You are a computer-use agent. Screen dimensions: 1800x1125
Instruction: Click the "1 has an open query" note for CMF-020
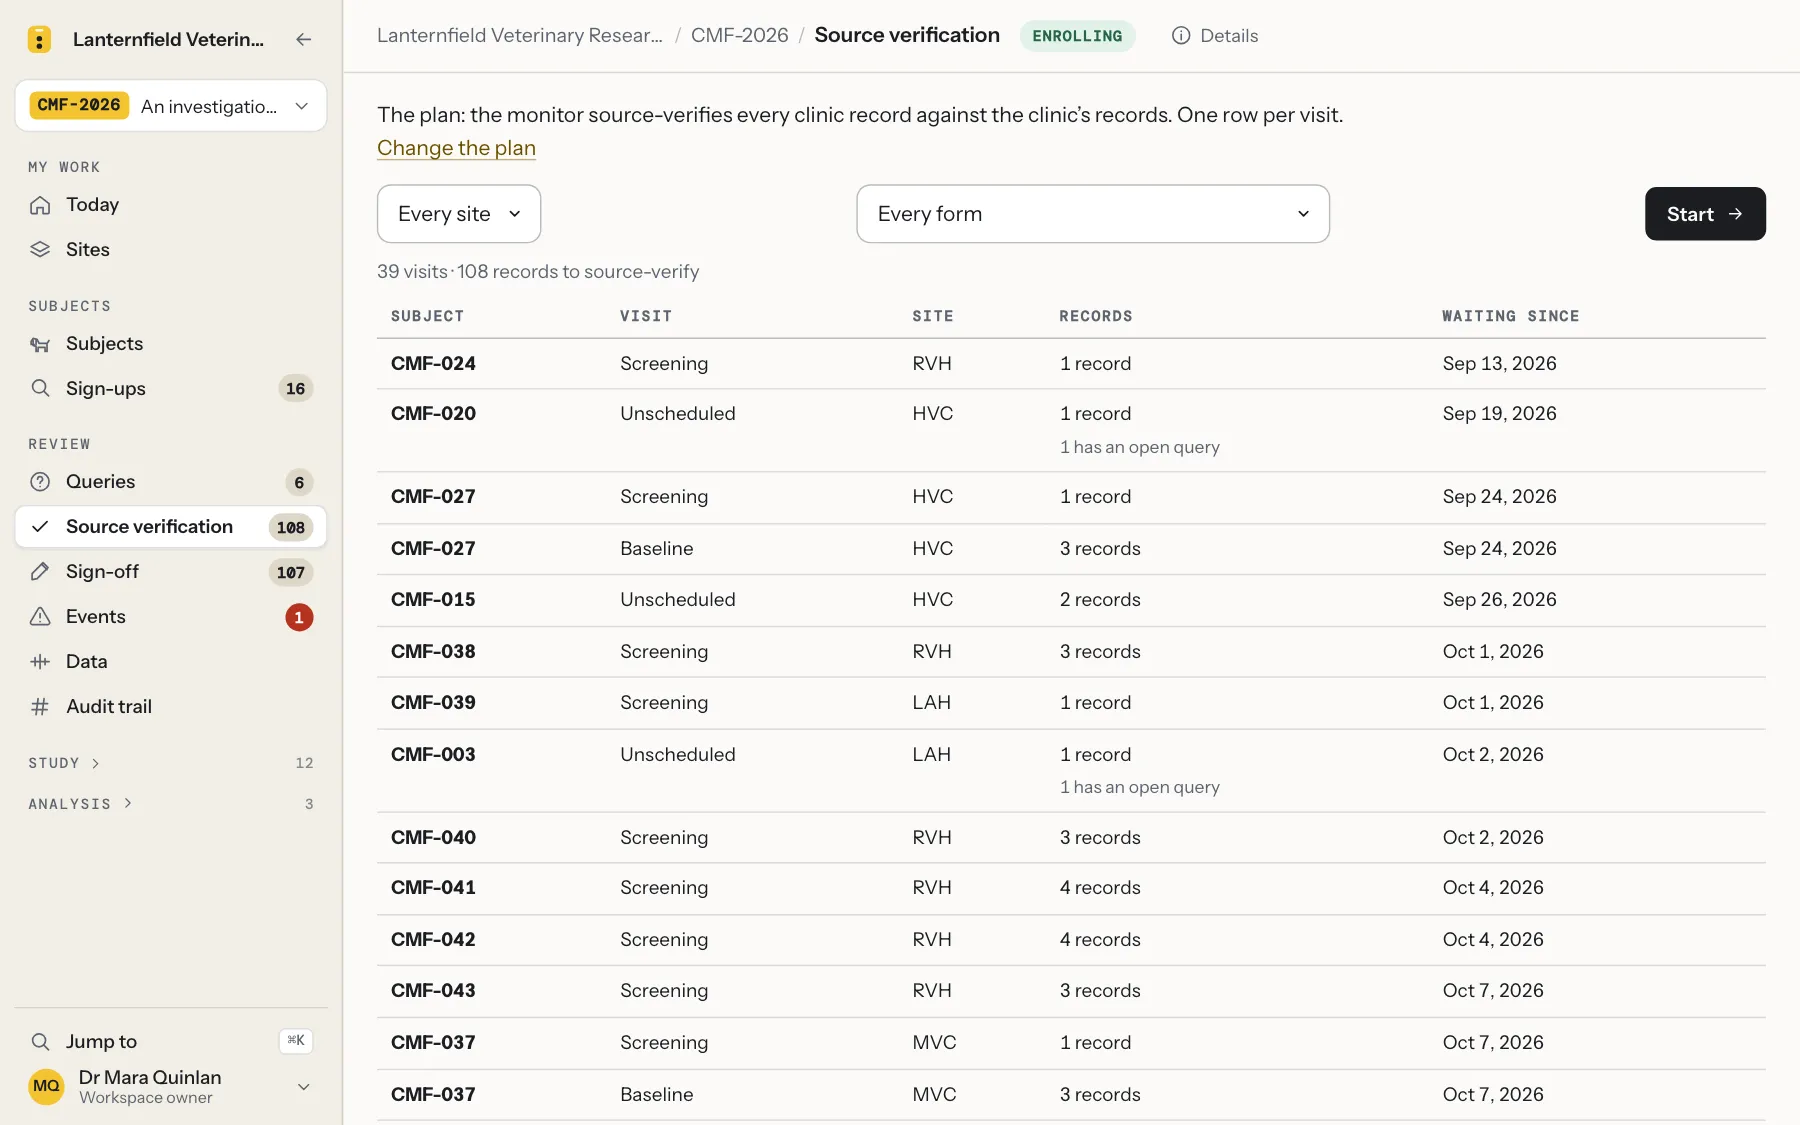point(1140,447)
